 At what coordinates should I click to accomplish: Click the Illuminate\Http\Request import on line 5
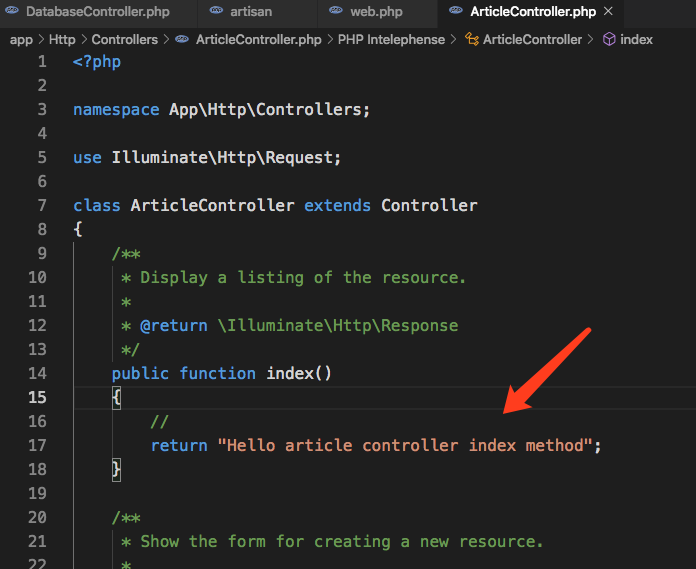tap(225, 157)
